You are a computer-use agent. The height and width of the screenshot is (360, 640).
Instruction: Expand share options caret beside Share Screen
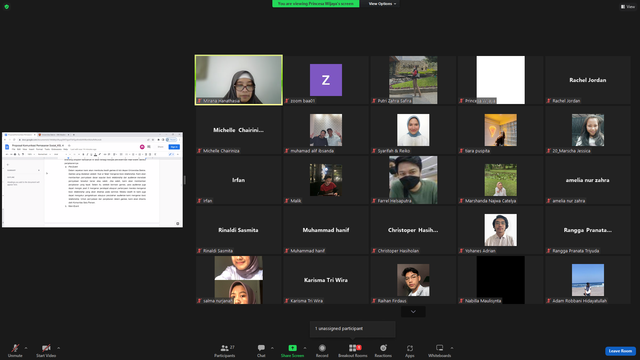point(305,348)
